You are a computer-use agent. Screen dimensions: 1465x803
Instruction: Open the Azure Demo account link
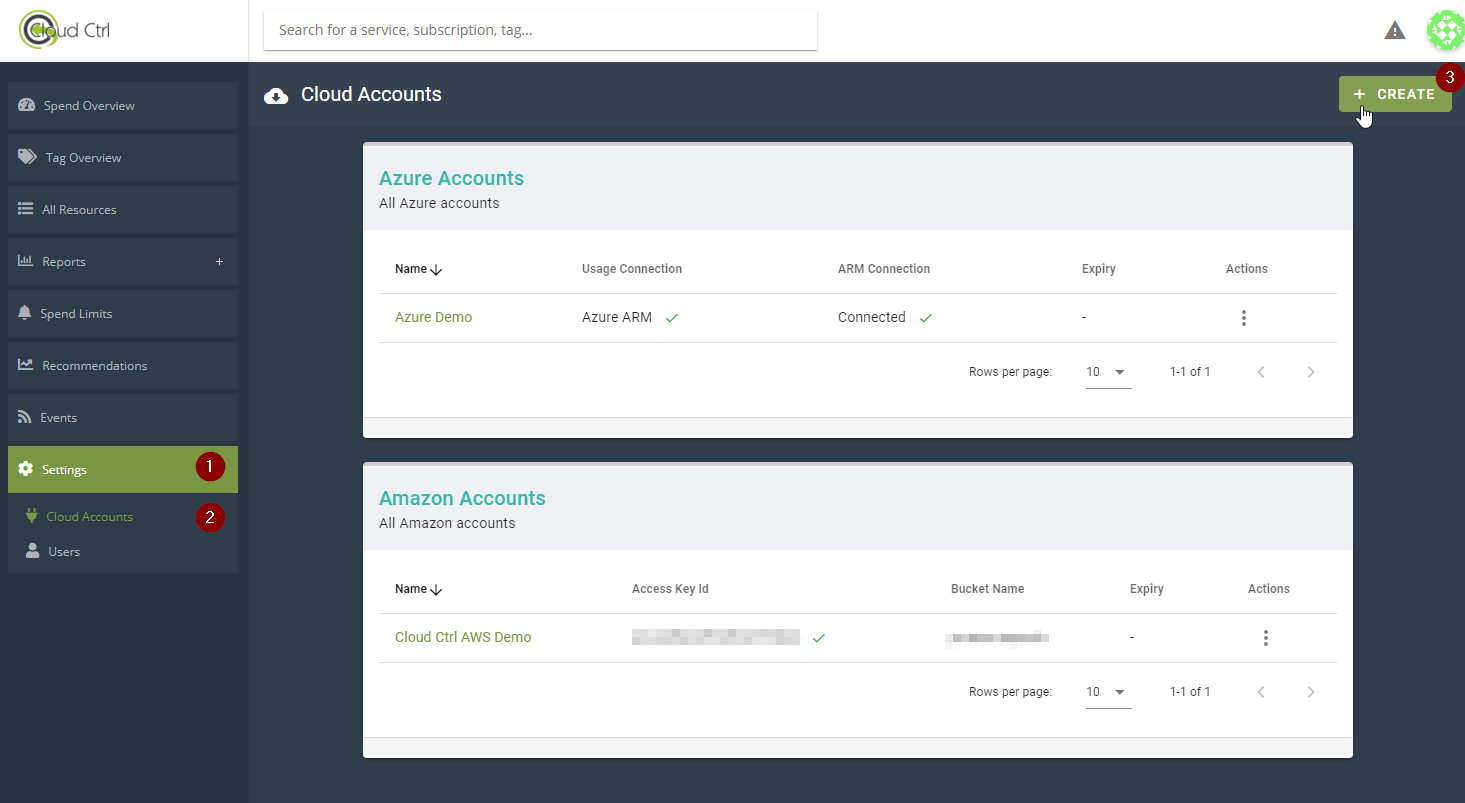(433, 317)
